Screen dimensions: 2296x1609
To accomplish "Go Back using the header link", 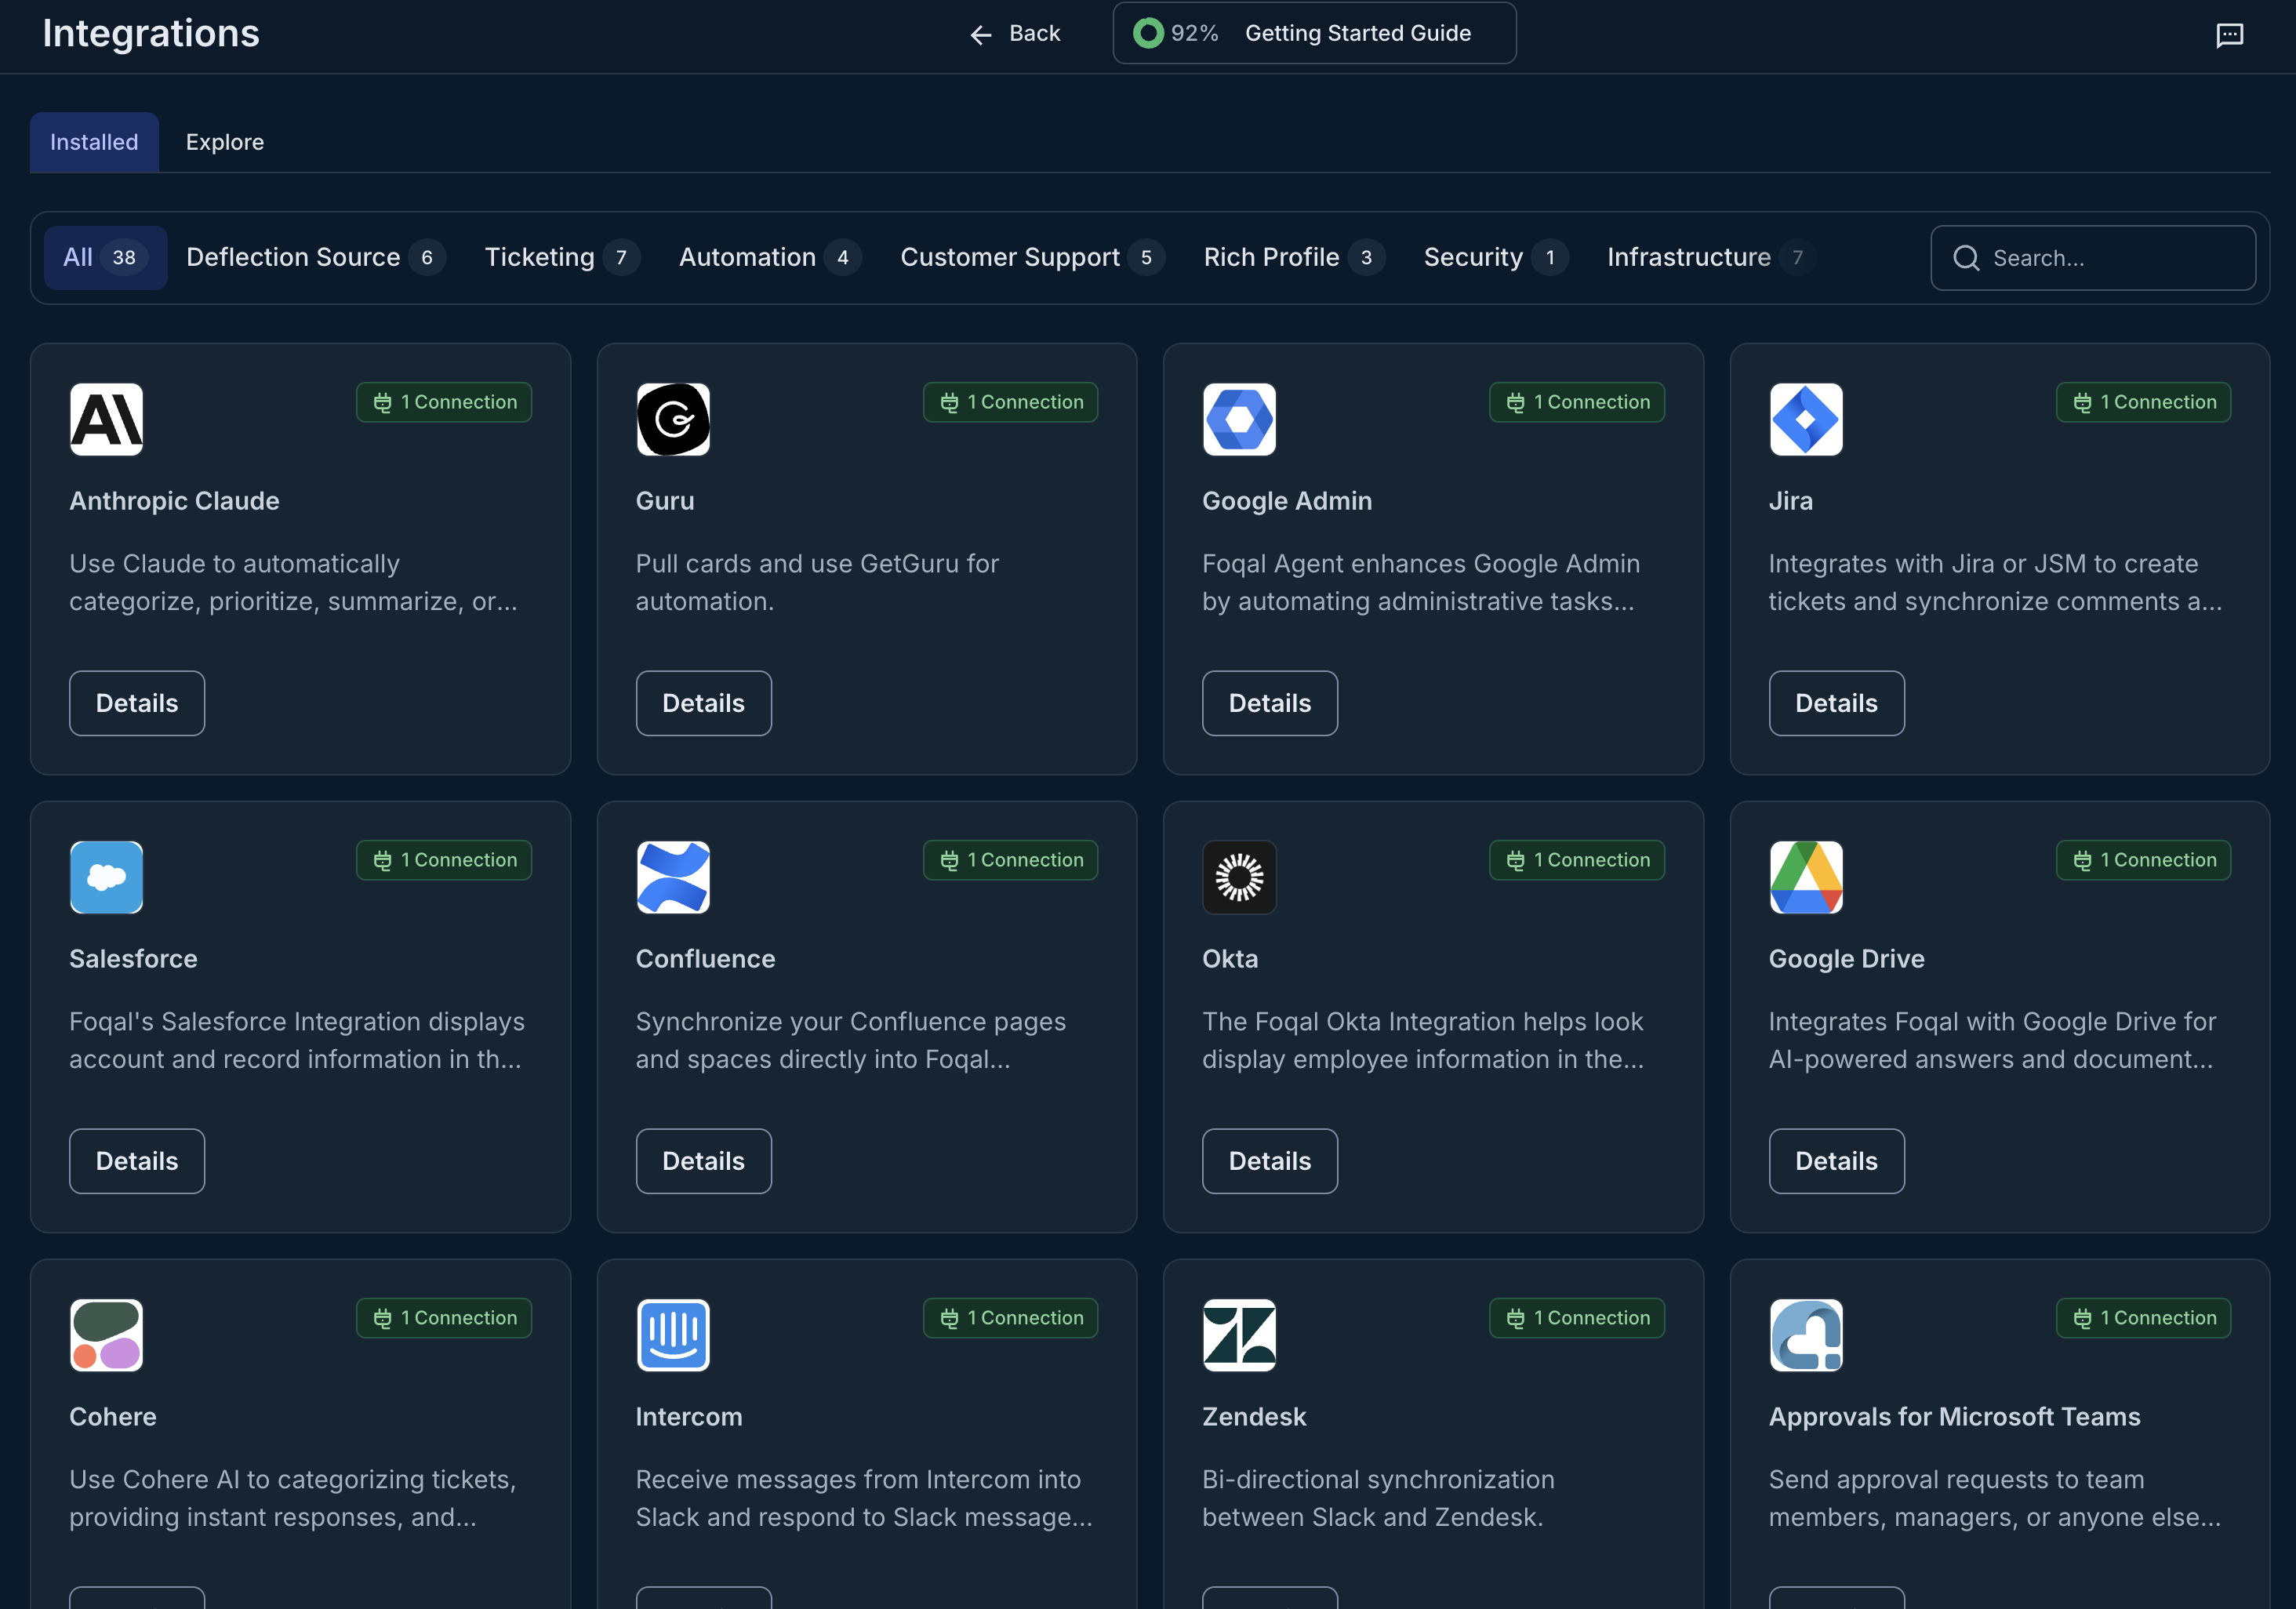I will [x=1015, y=34].
